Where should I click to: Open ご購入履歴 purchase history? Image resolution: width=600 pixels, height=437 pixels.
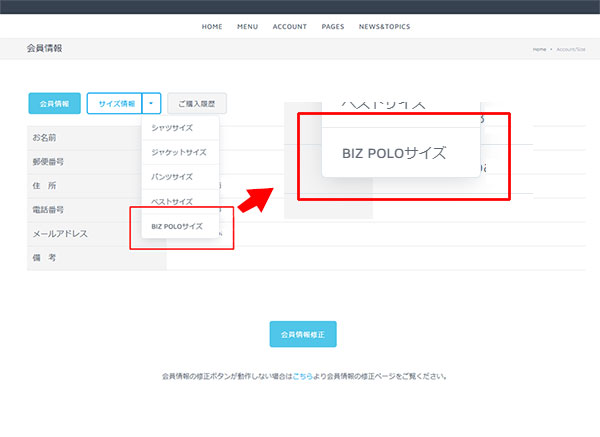coord(197,103)
